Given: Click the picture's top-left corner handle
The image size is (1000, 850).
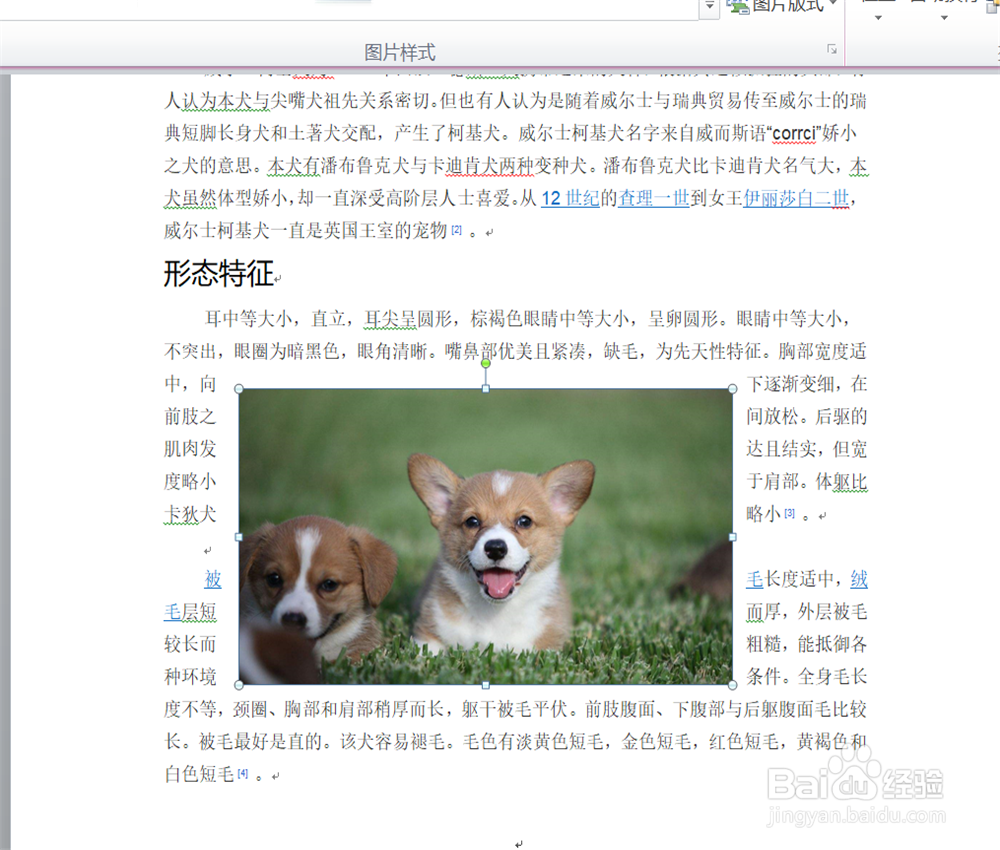Looking at the screenshot, I should [x=239, y=389].
